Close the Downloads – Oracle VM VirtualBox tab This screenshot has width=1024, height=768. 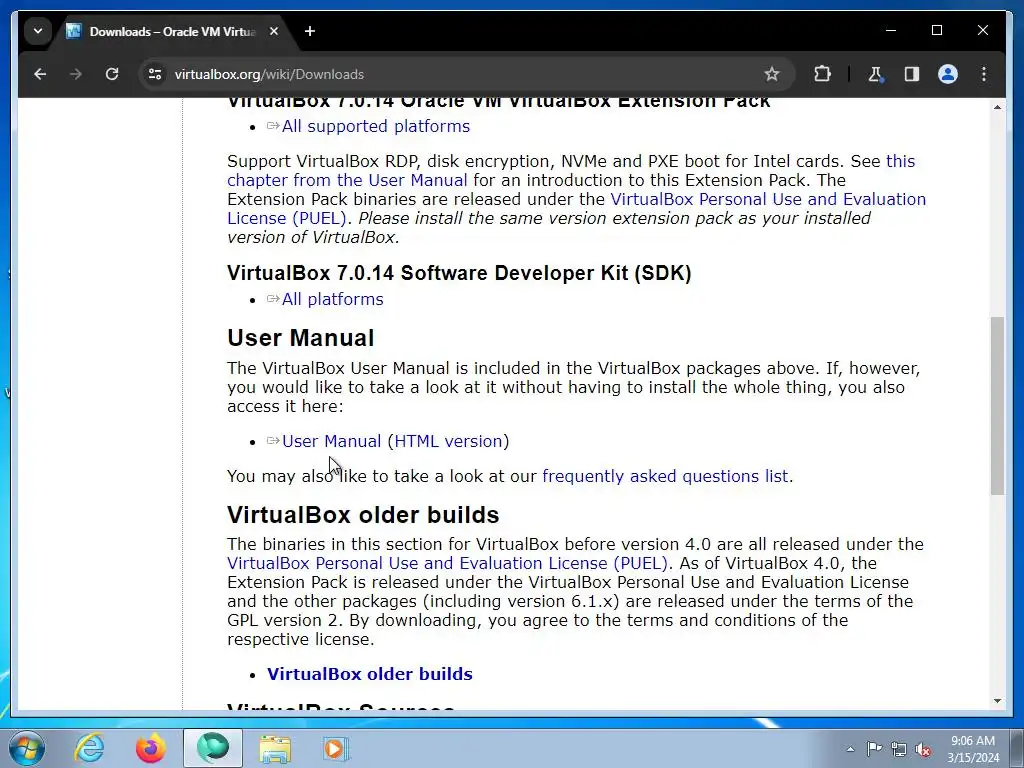(x=274, y=31)
